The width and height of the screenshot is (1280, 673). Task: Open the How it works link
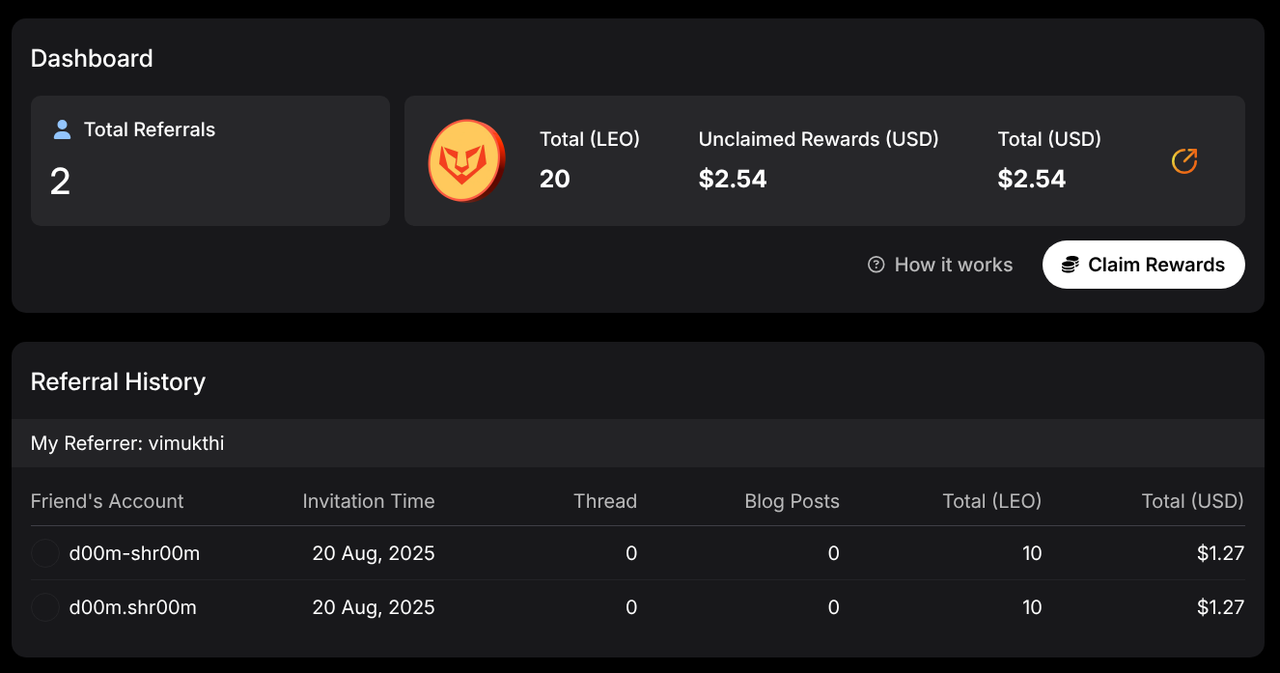953,265
